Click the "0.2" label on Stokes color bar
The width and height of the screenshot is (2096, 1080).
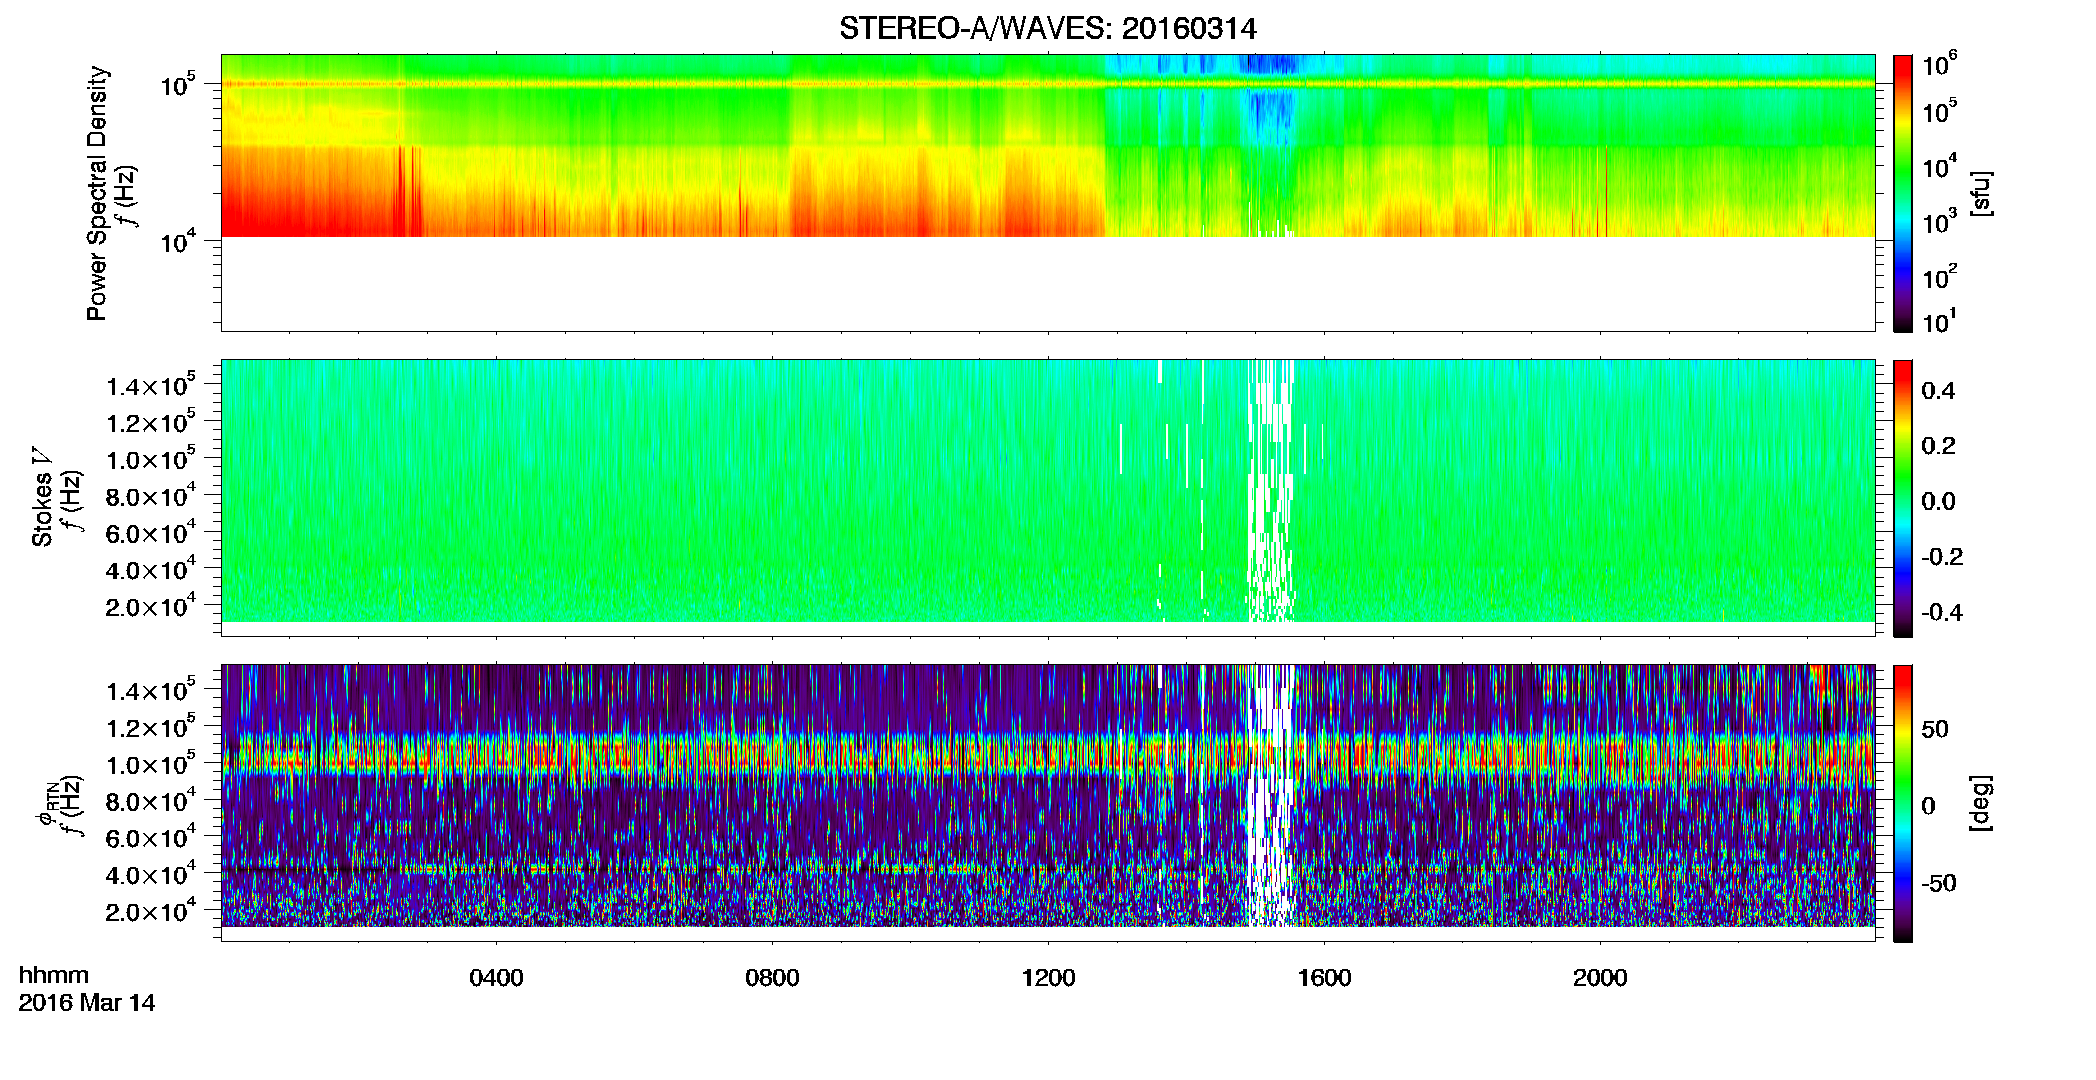[1938, 446]
